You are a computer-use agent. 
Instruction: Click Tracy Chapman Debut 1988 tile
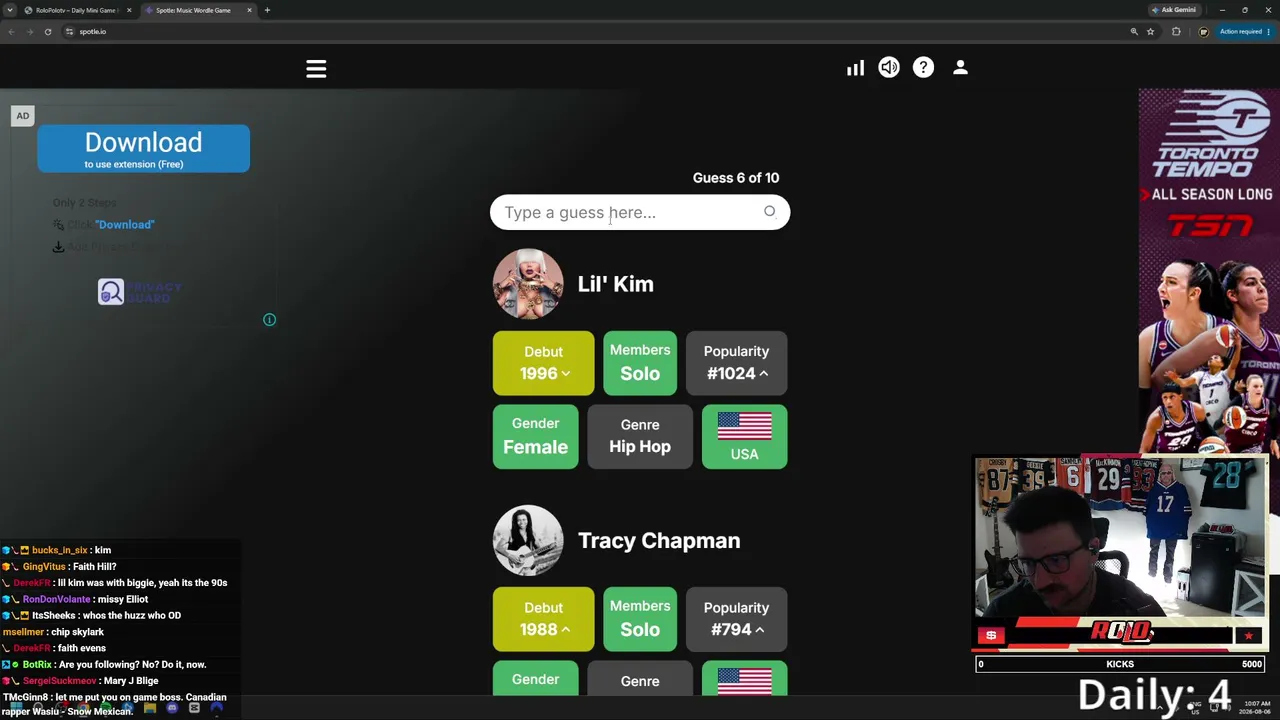(543, 619)
